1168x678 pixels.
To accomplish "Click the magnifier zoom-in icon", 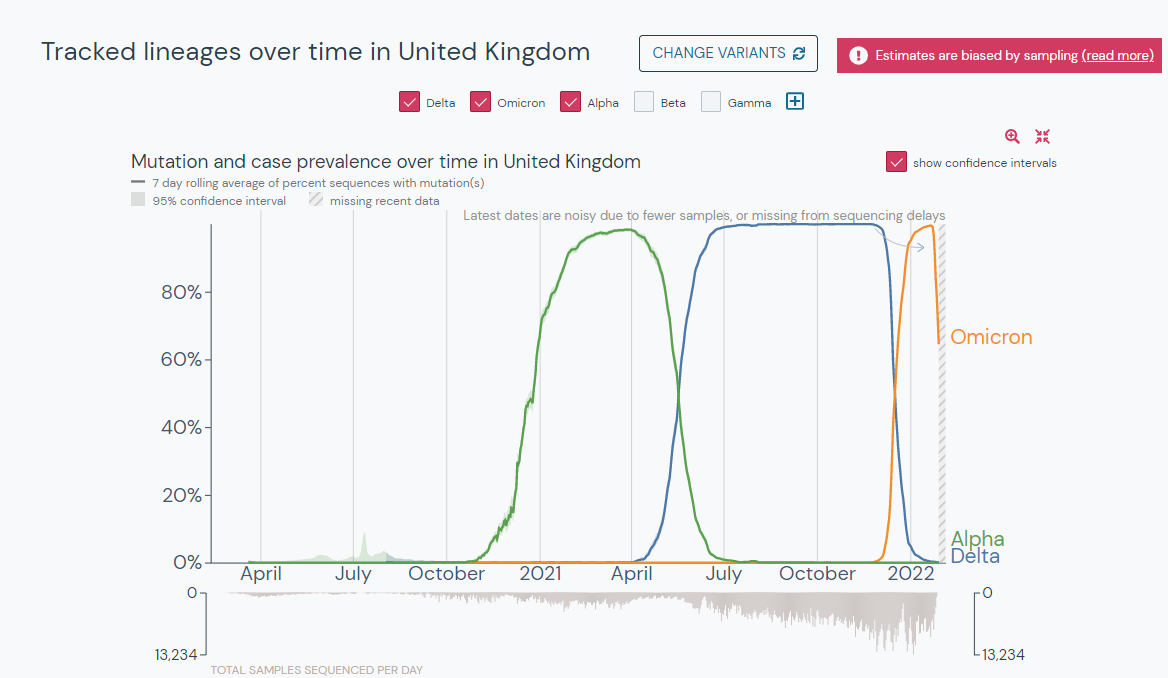I will click(1012, 136).
